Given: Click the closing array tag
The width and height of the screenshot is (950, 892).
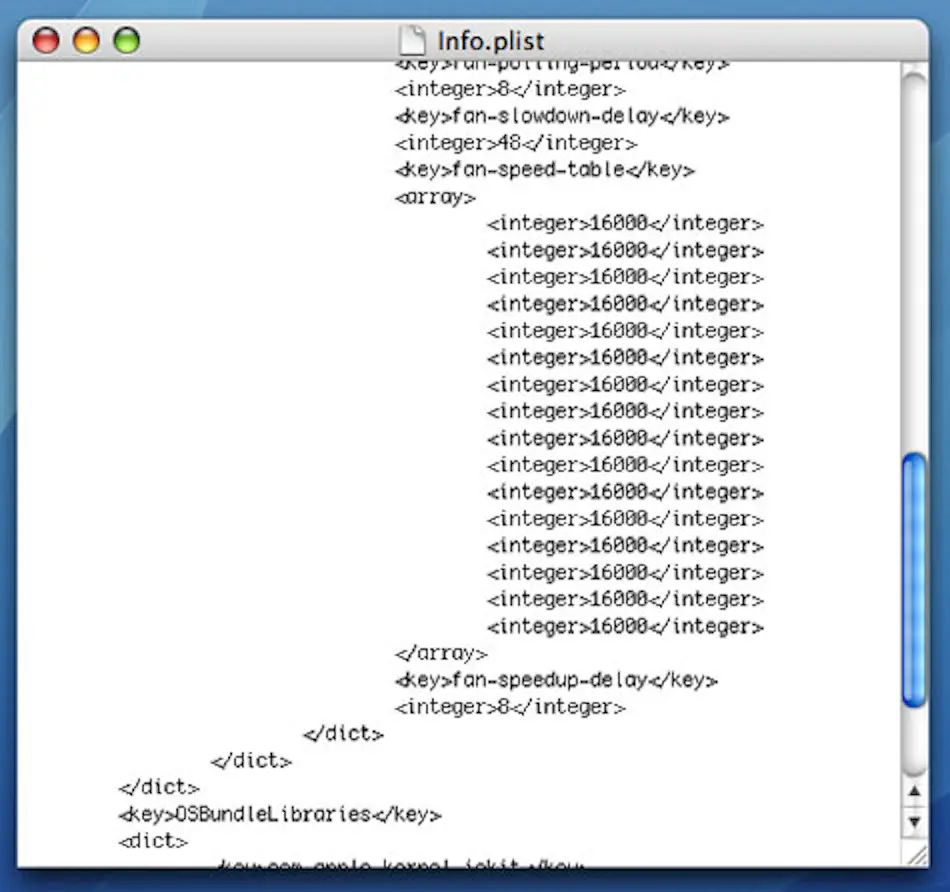Looking at the screenshot, I should point(442,653).
